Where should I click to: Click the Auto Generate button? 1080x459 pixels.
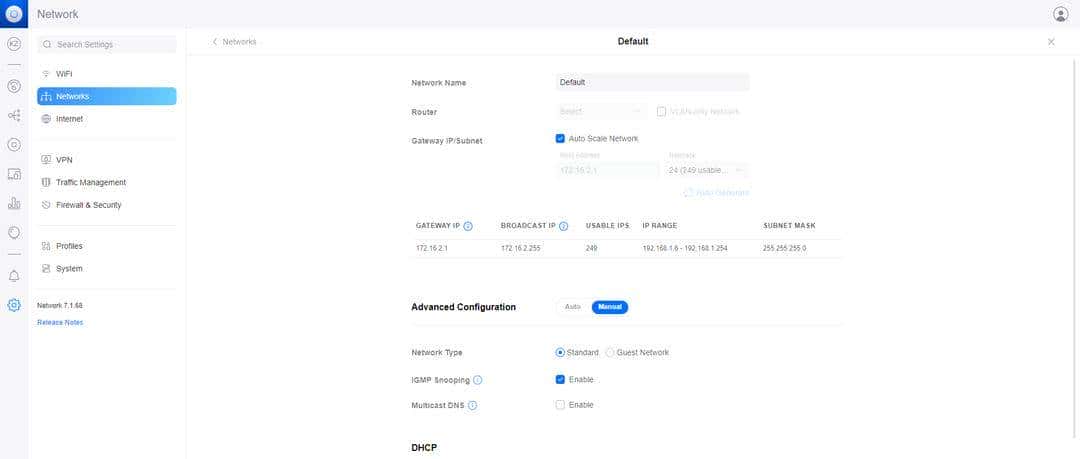click(x=716, y=193)
